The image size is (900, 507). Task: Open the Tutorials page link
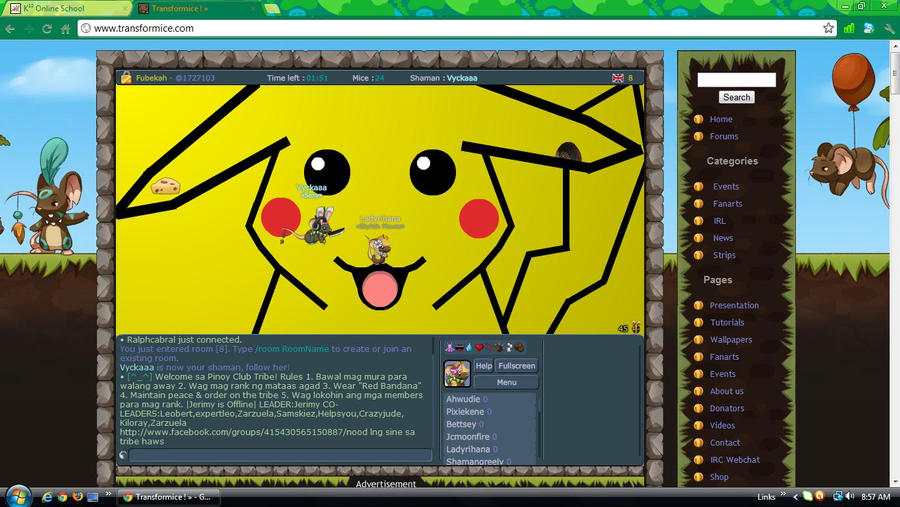727,323
